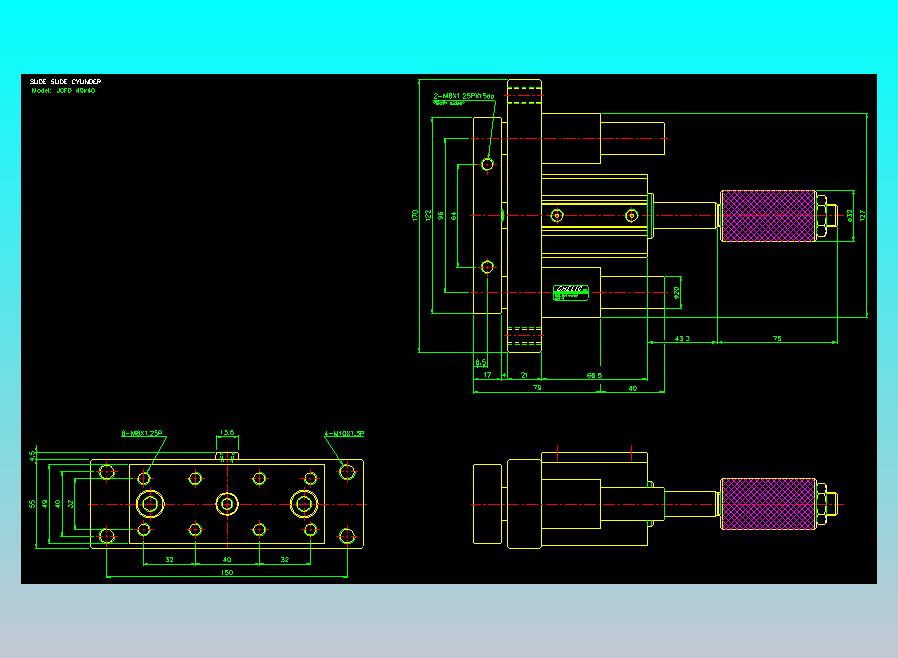898x658 pixels.
Task: Click the magenta knurled knob in upper view
Action: coord(767,216)
